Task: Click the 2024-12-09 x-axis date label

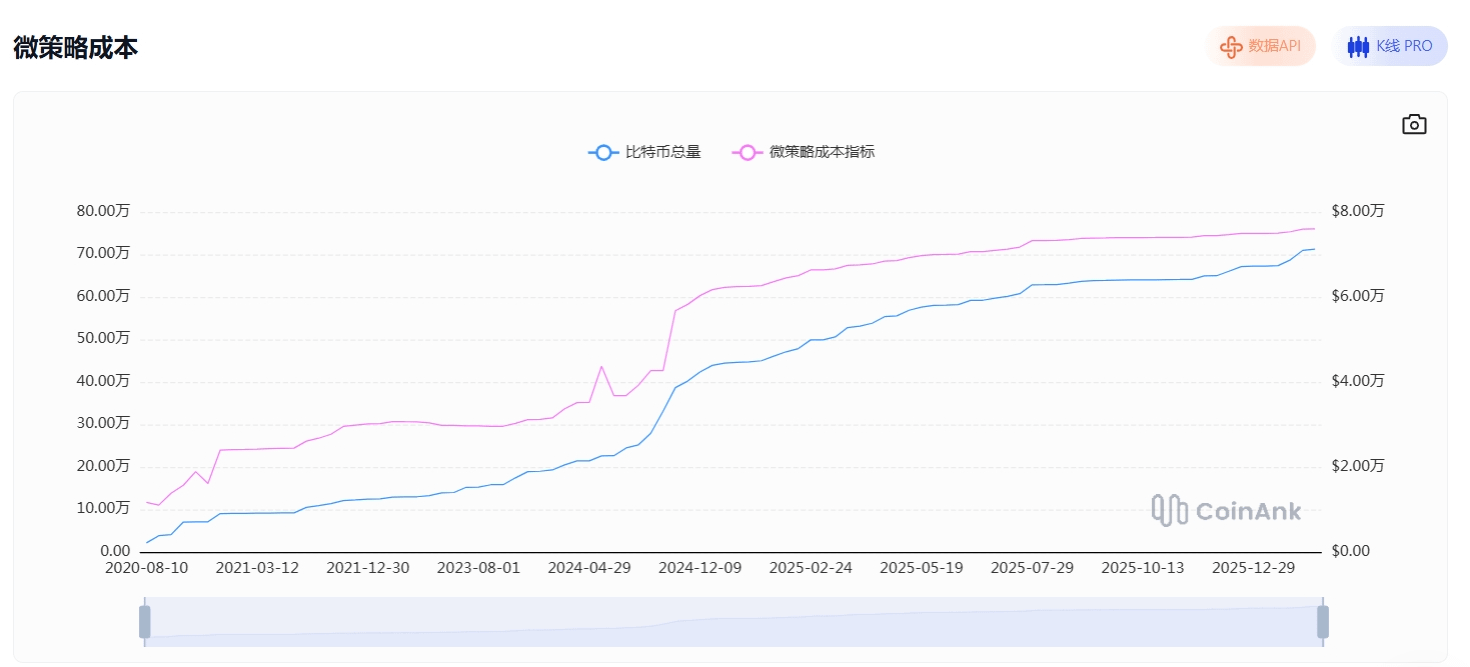Action: coord(700,567)
